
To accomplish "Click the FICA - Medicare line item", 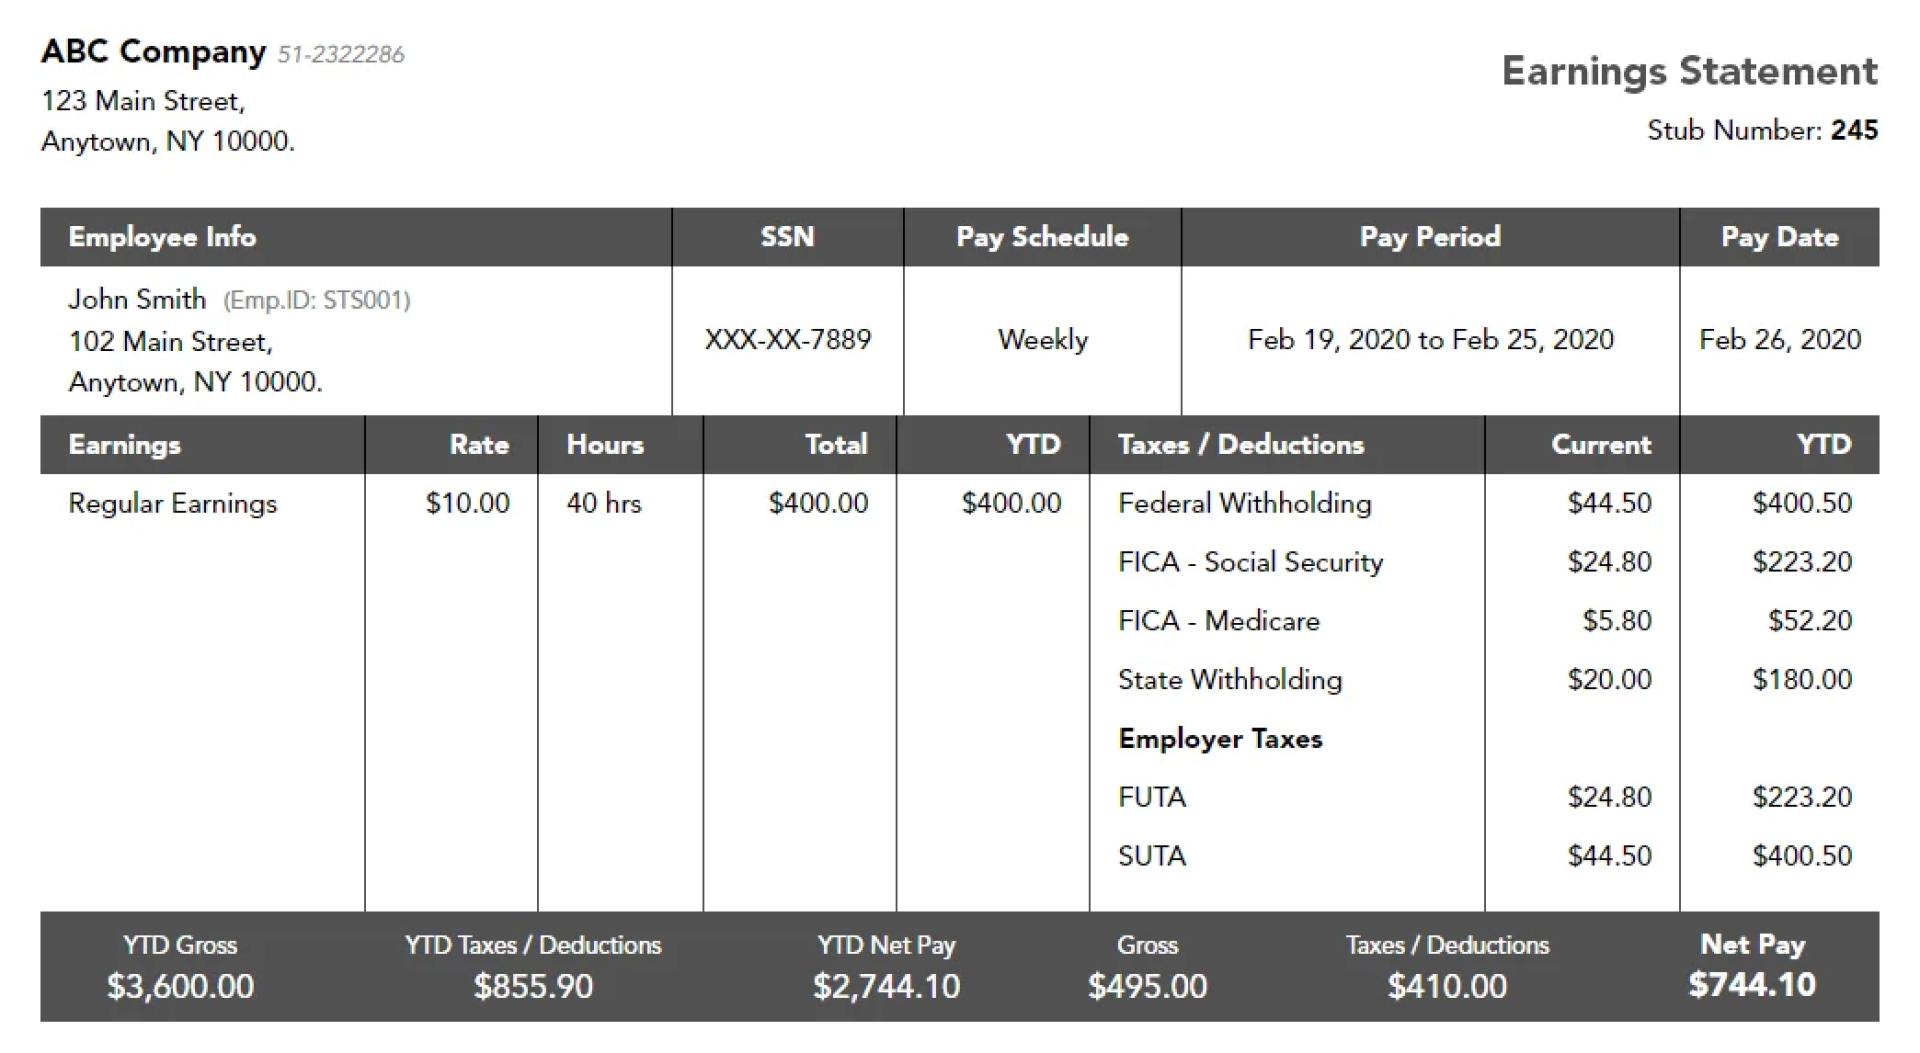I will pyautogui.click(x=1218, y=621).
